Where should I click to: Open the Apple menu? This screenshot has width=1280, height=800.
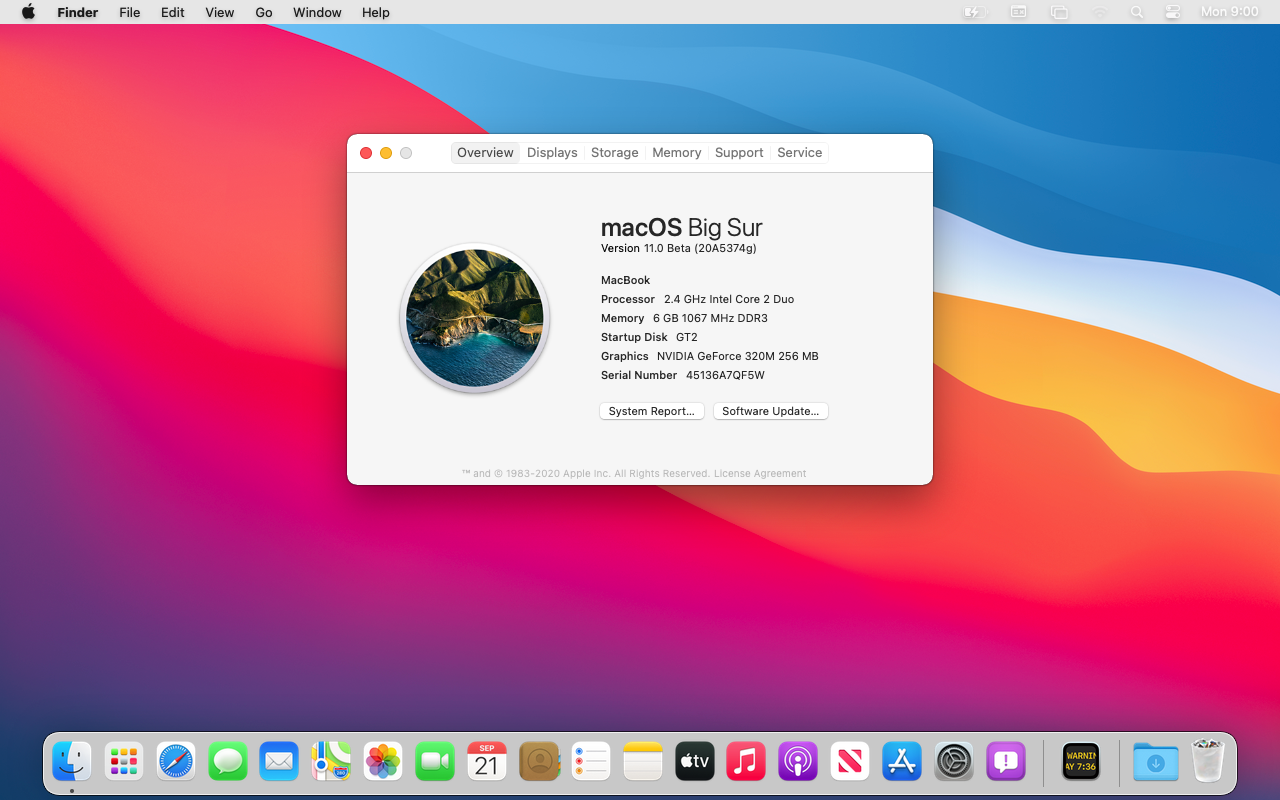28,12
